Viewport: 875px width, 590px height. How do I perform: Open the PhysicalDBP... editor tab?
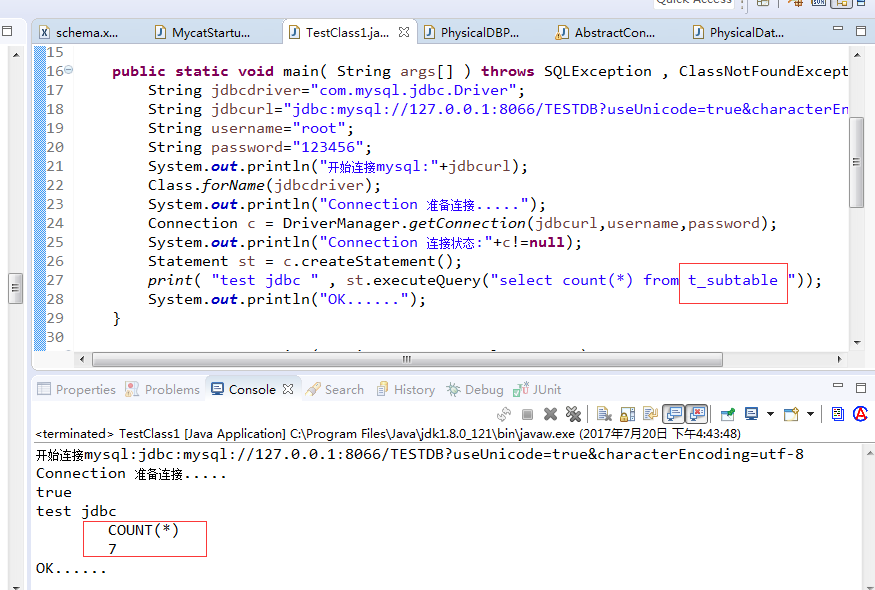point(472,33)
